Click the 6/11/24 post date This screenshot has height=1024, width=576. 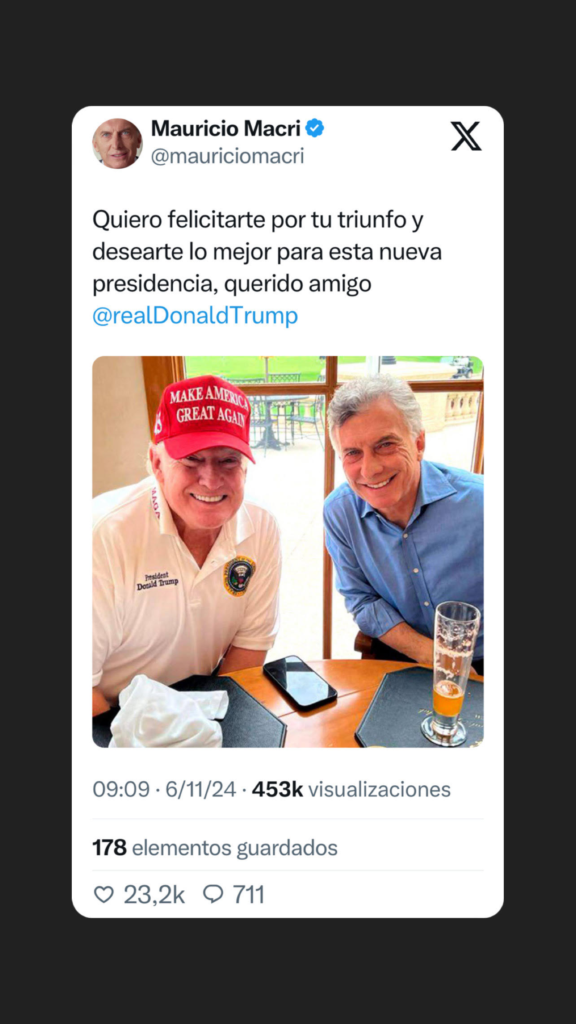click(x=200, y=790)
